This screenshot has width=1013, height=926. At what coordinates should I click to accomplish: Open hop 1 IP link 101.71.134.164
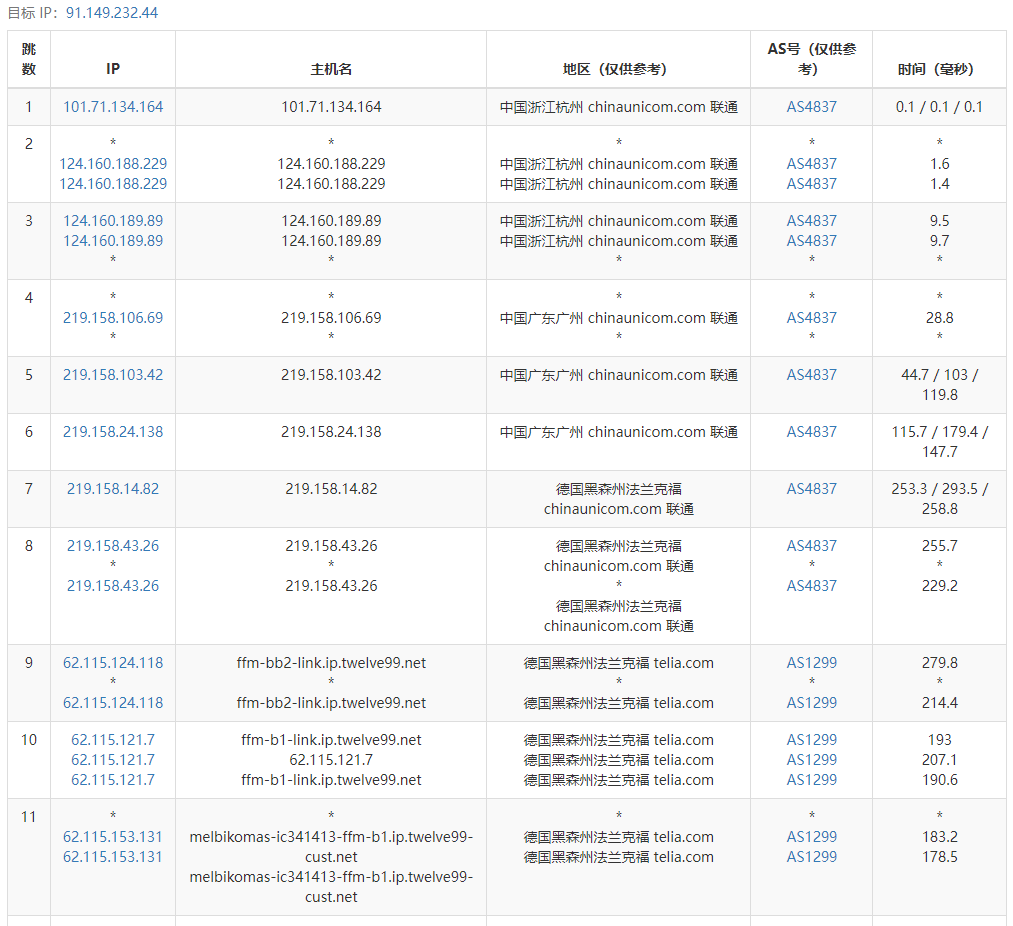point(113,107)
